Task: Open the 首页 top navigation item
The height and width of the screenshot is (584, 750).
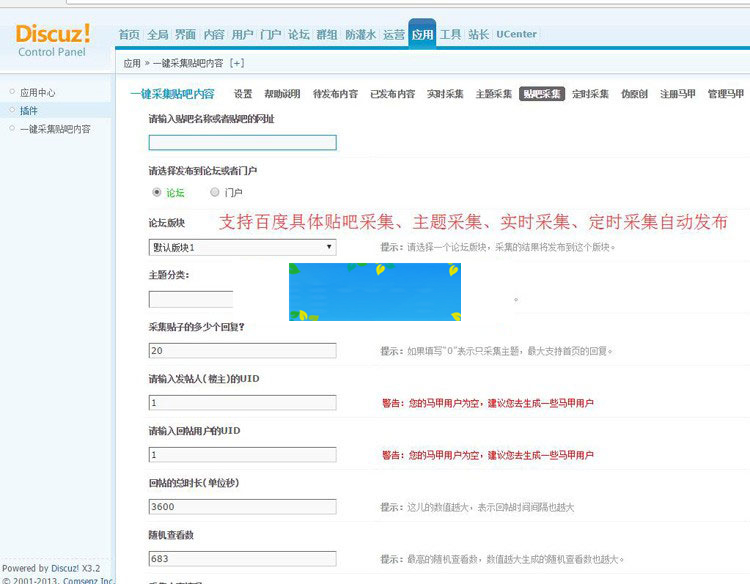Action: pyautogui.click(x=129, y=34)
